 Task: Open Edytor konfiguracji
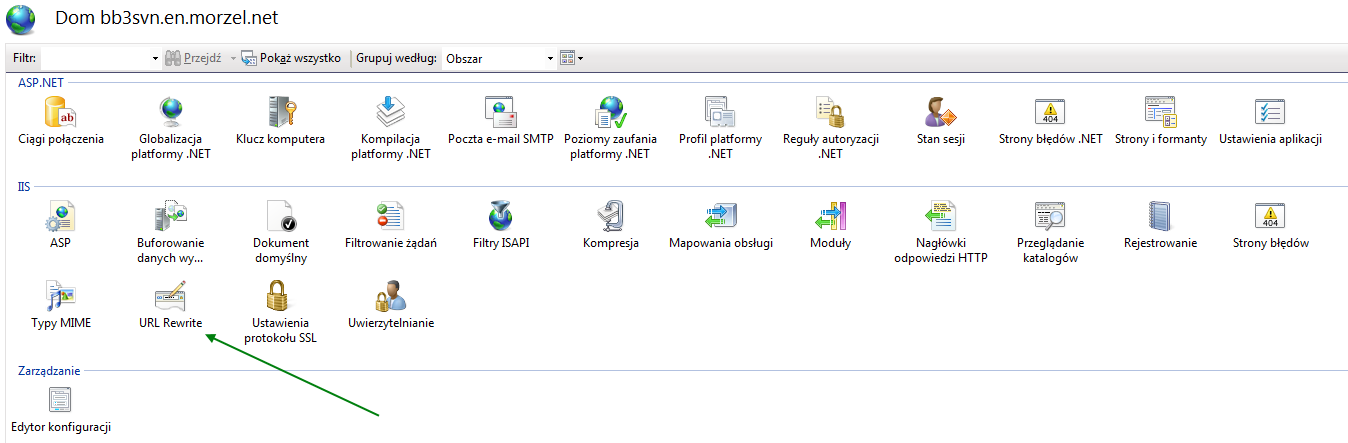click(x=61, y=410)
